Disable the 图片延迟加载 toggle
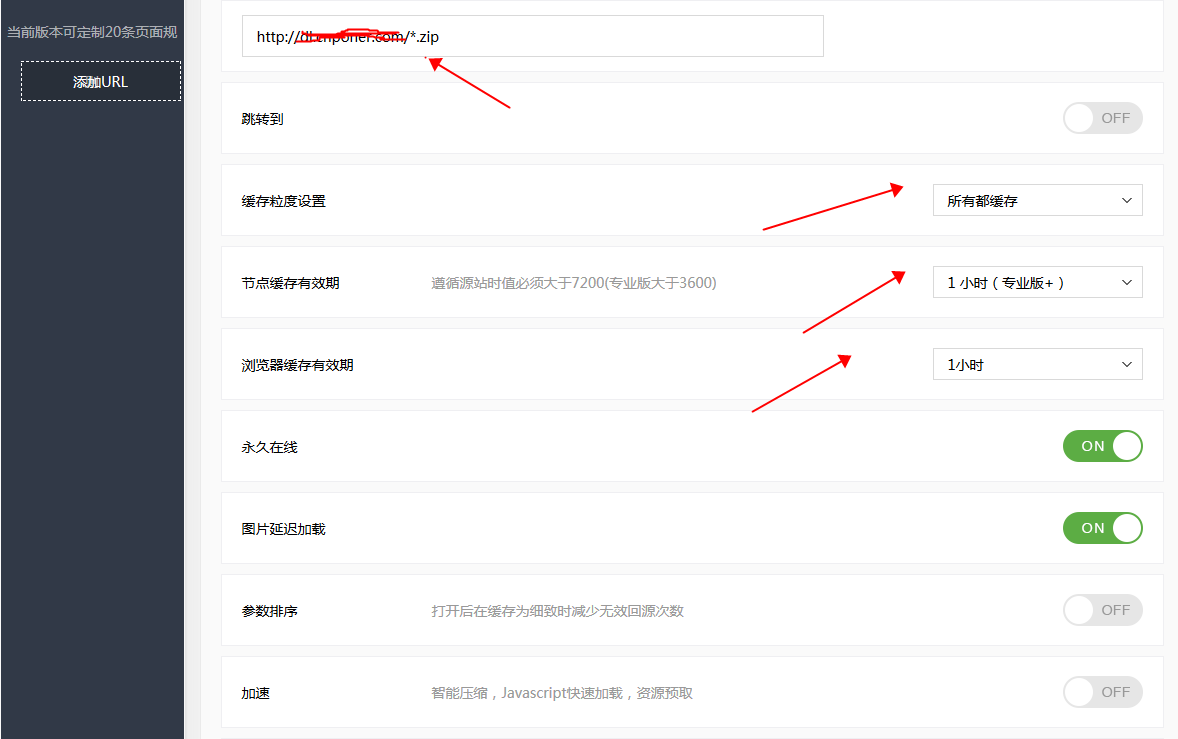The image size is (1178, 739). pyautogui.click(x=1102, y=528)
